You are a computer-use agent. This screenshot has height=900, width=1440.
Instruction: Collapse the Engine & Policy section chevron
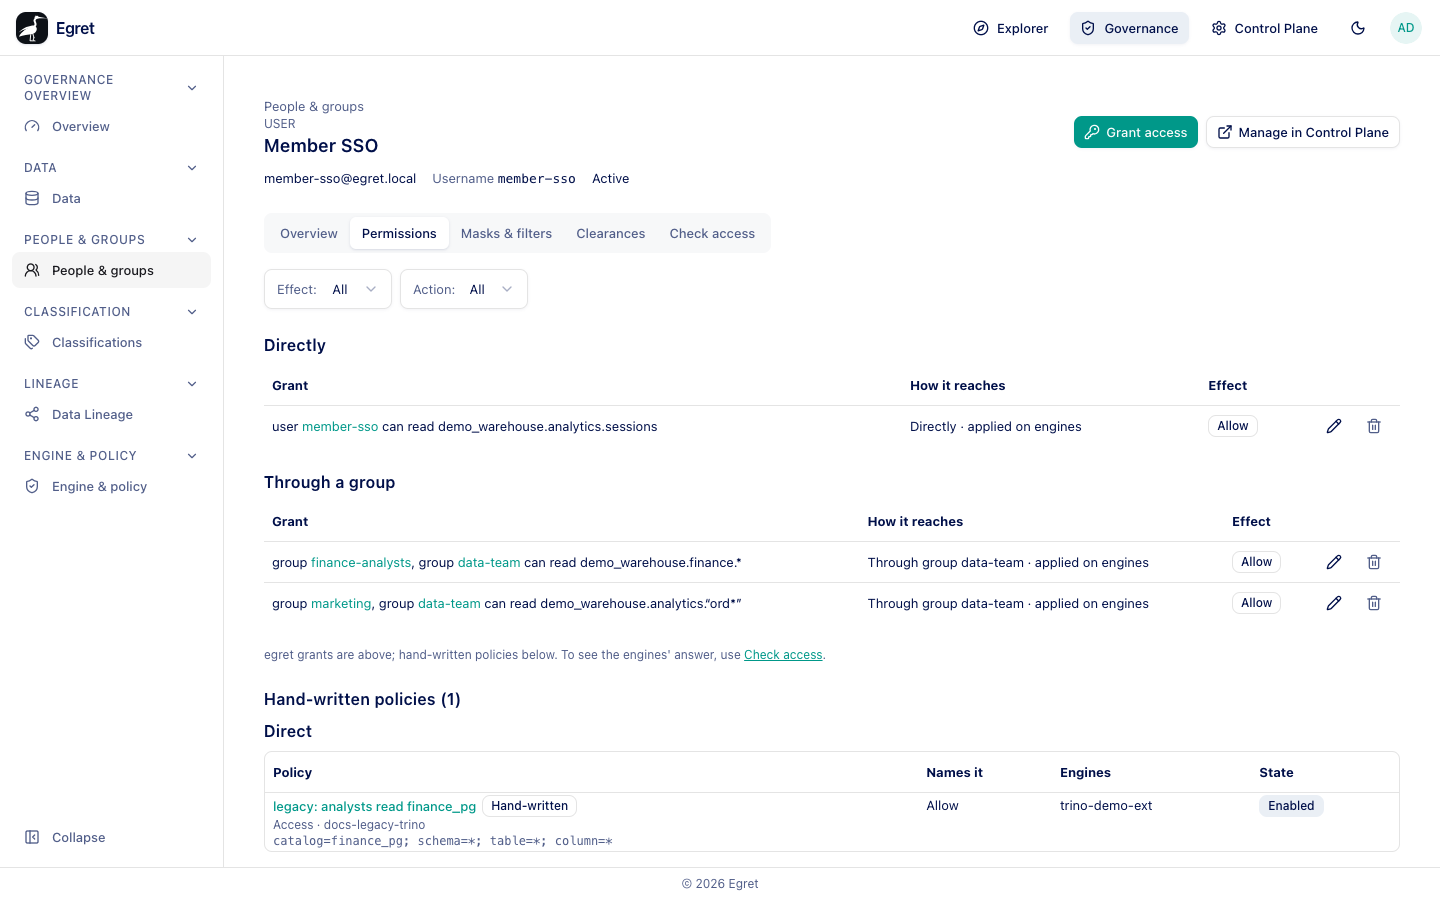192,456
